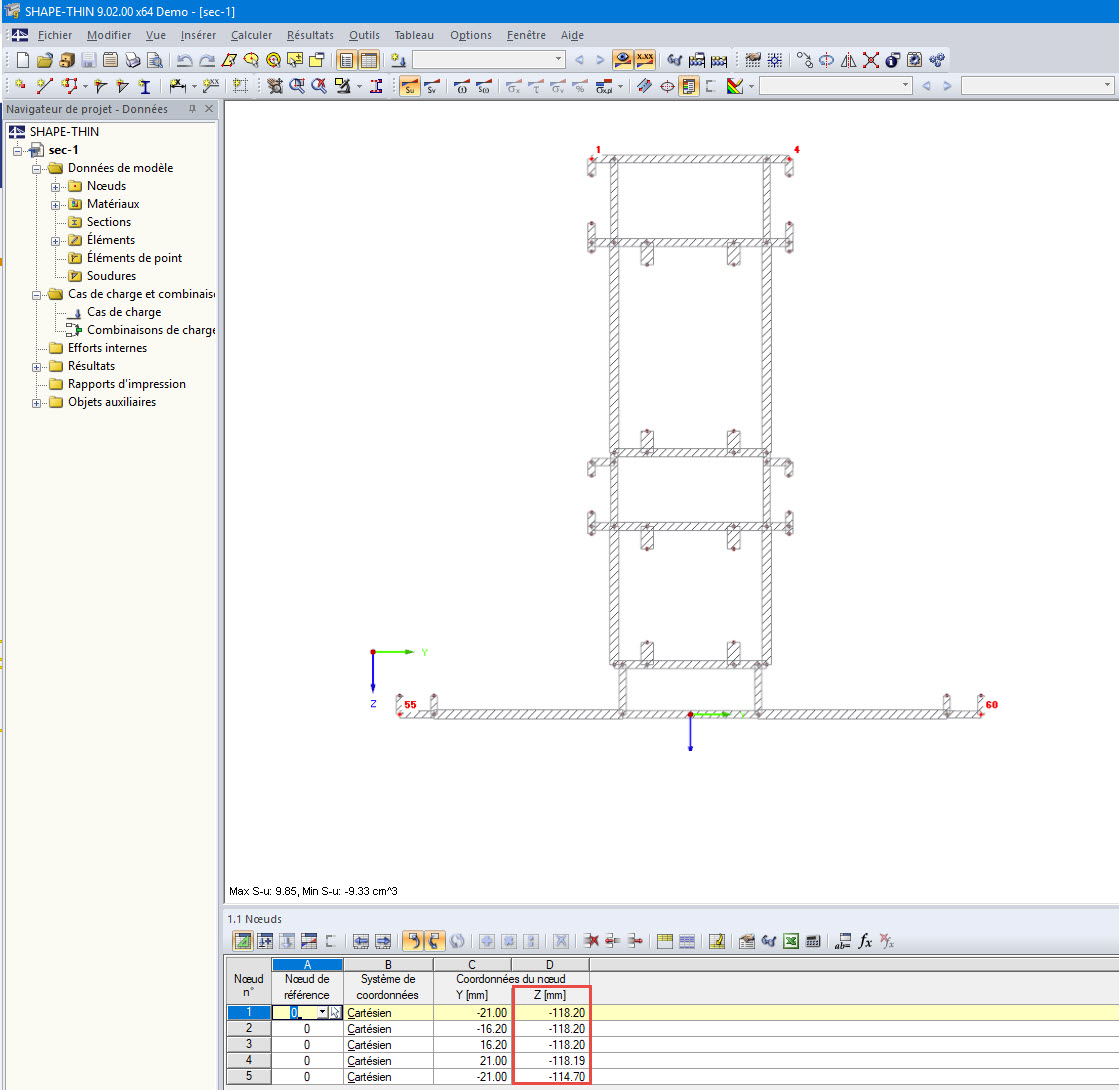Click the delete row icon in table toolbar

click(x=591, y=941)
